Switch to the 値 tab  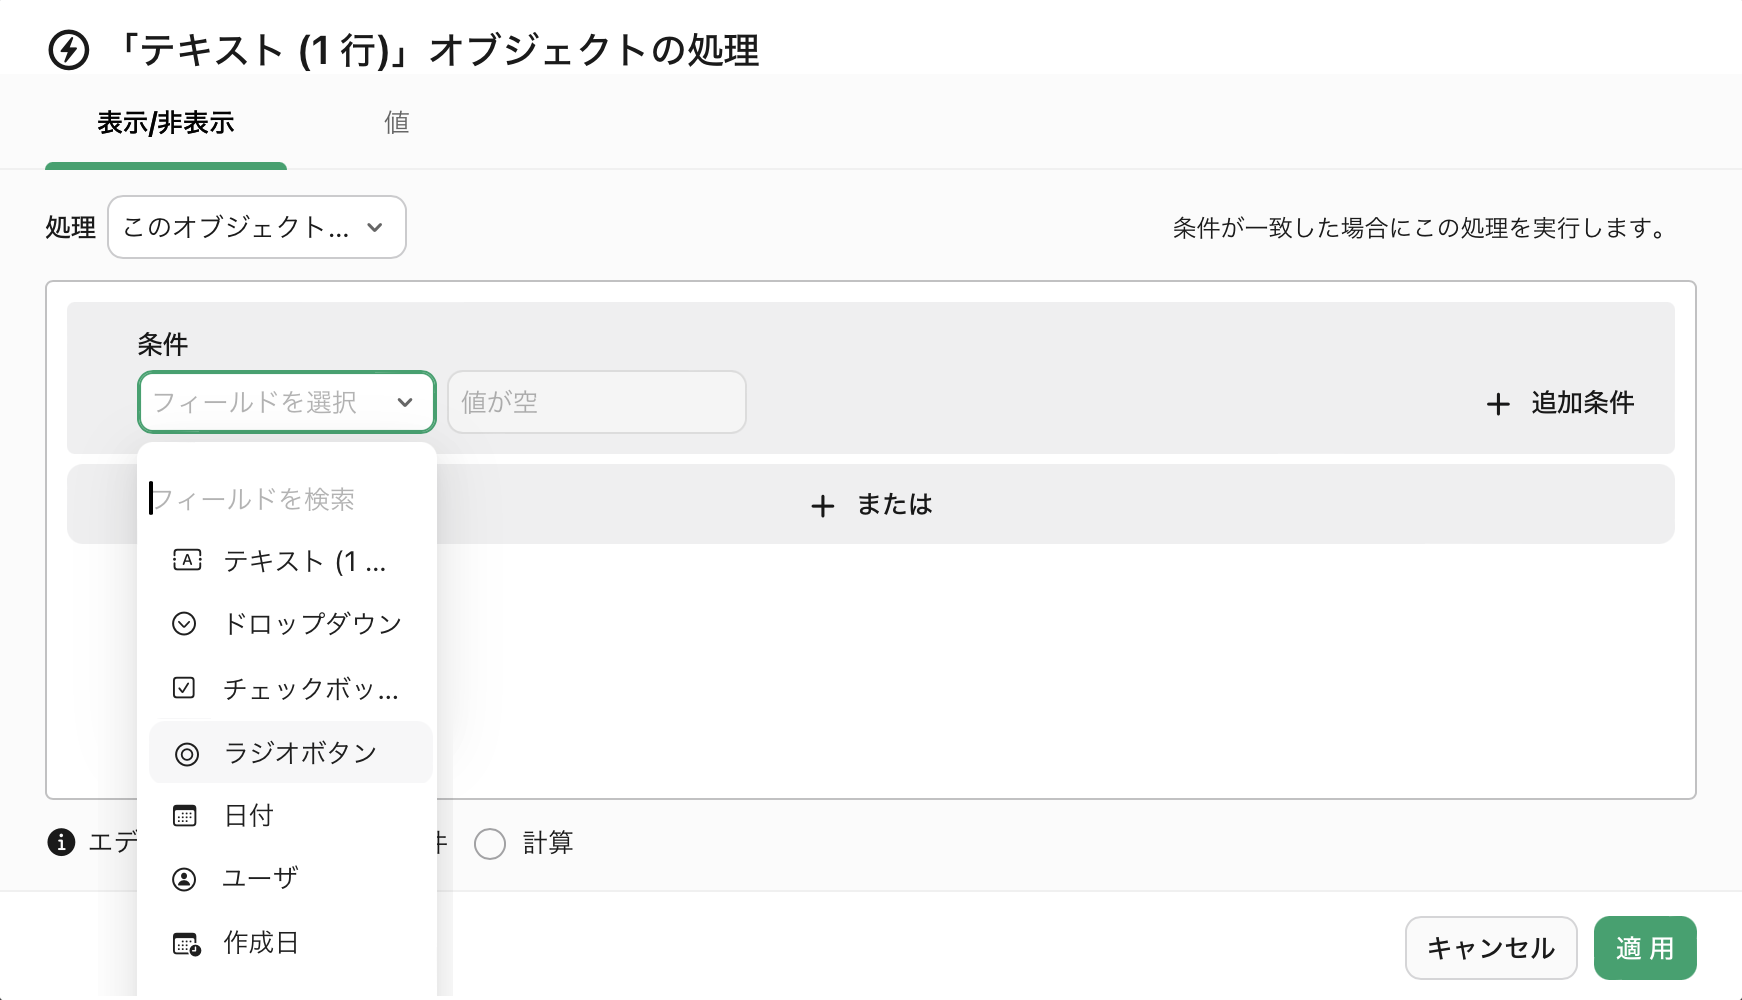[396, 121]
